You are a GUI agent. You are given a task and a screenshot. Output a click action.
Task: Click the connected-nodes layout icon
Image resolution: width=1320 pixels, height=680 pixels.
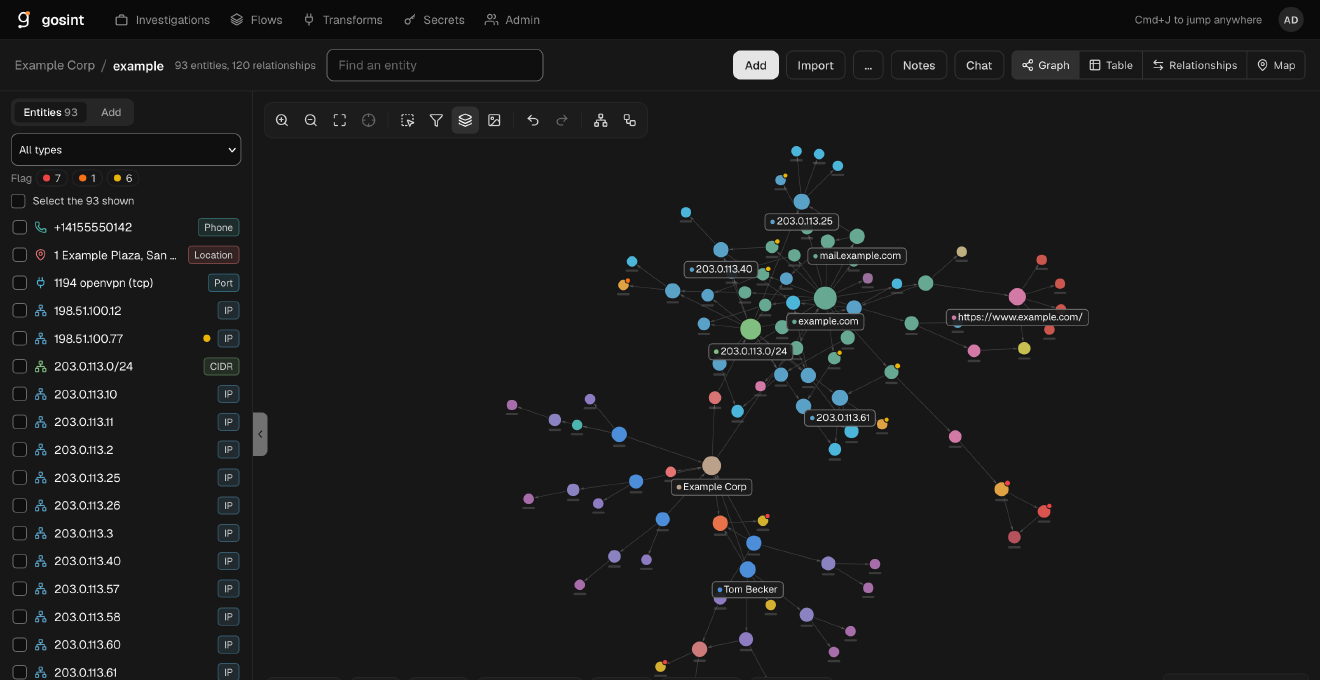coord(630,120)
